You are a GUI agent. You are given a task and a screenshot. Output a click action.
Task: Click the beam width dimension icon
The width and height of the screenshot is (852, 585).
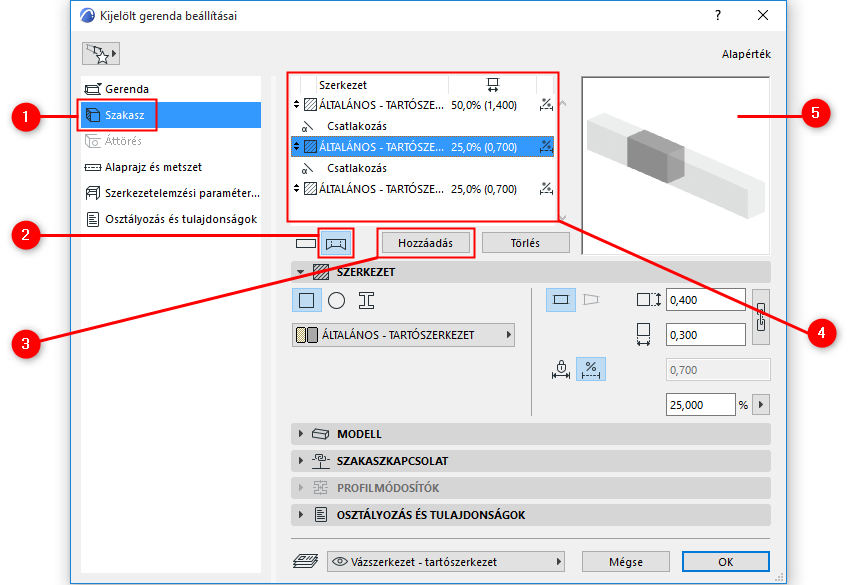[x=643, y=335]
